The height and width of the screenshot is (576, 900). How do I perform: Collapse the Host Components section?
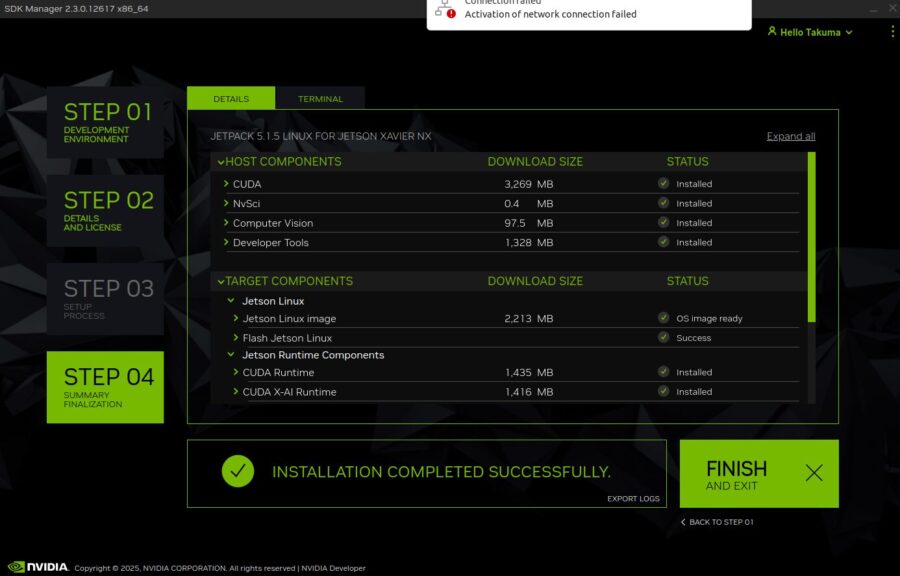pos(221,162)
